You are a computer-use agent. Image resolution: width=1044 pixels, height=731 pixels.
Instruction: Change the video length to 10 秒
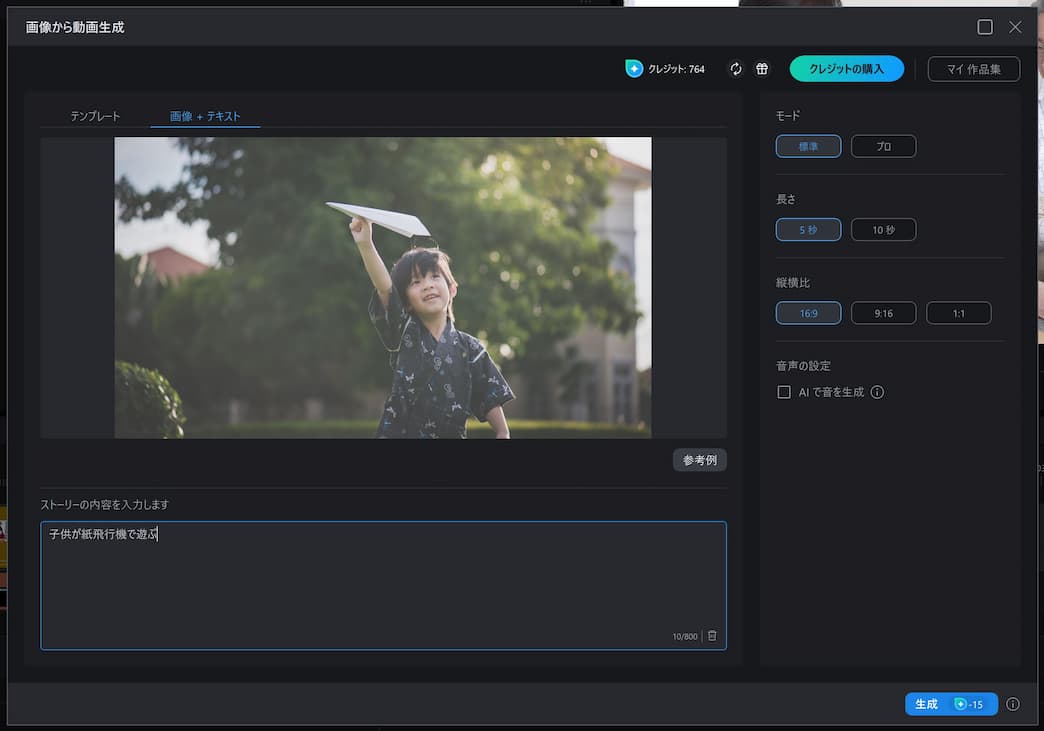(x=882, y=229)
